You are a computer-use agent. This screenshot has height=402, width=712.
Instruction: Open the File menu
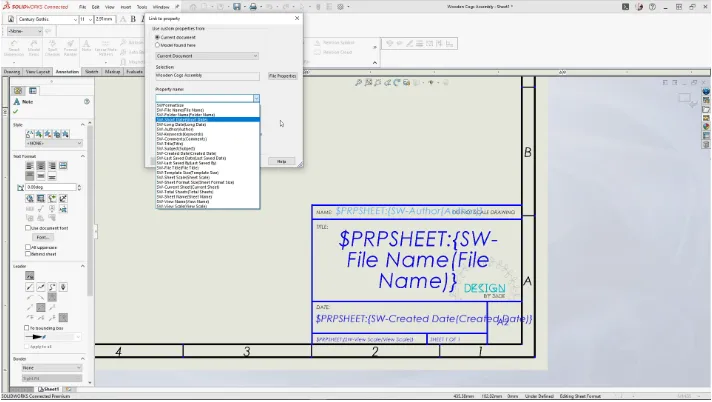82,7
